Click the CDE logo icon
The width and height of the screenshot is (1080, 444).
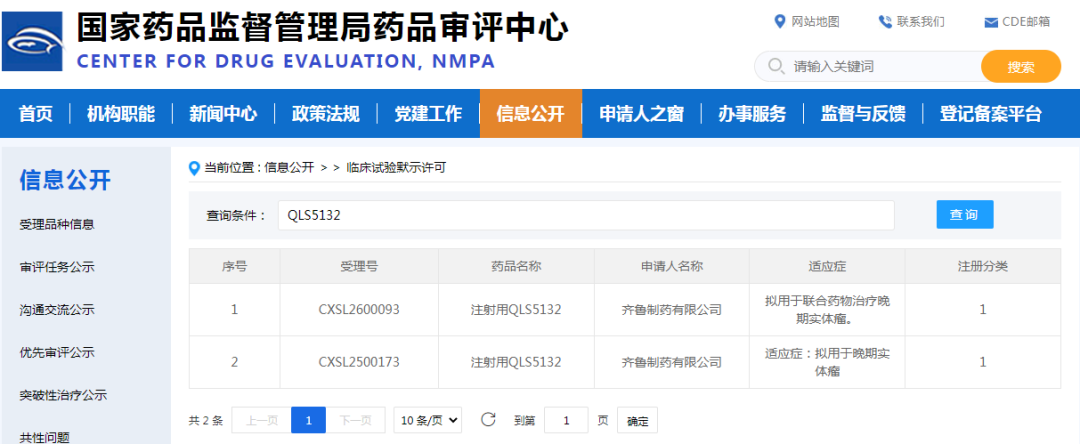pos(36,42)
